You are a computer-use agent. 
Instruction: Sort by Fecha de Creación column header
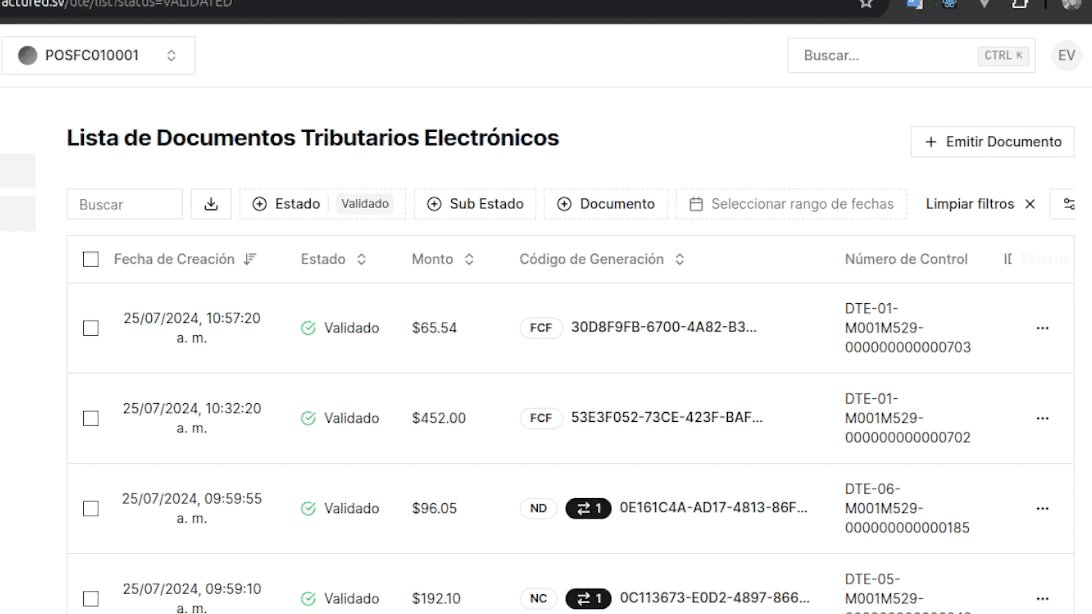[174, 260]
